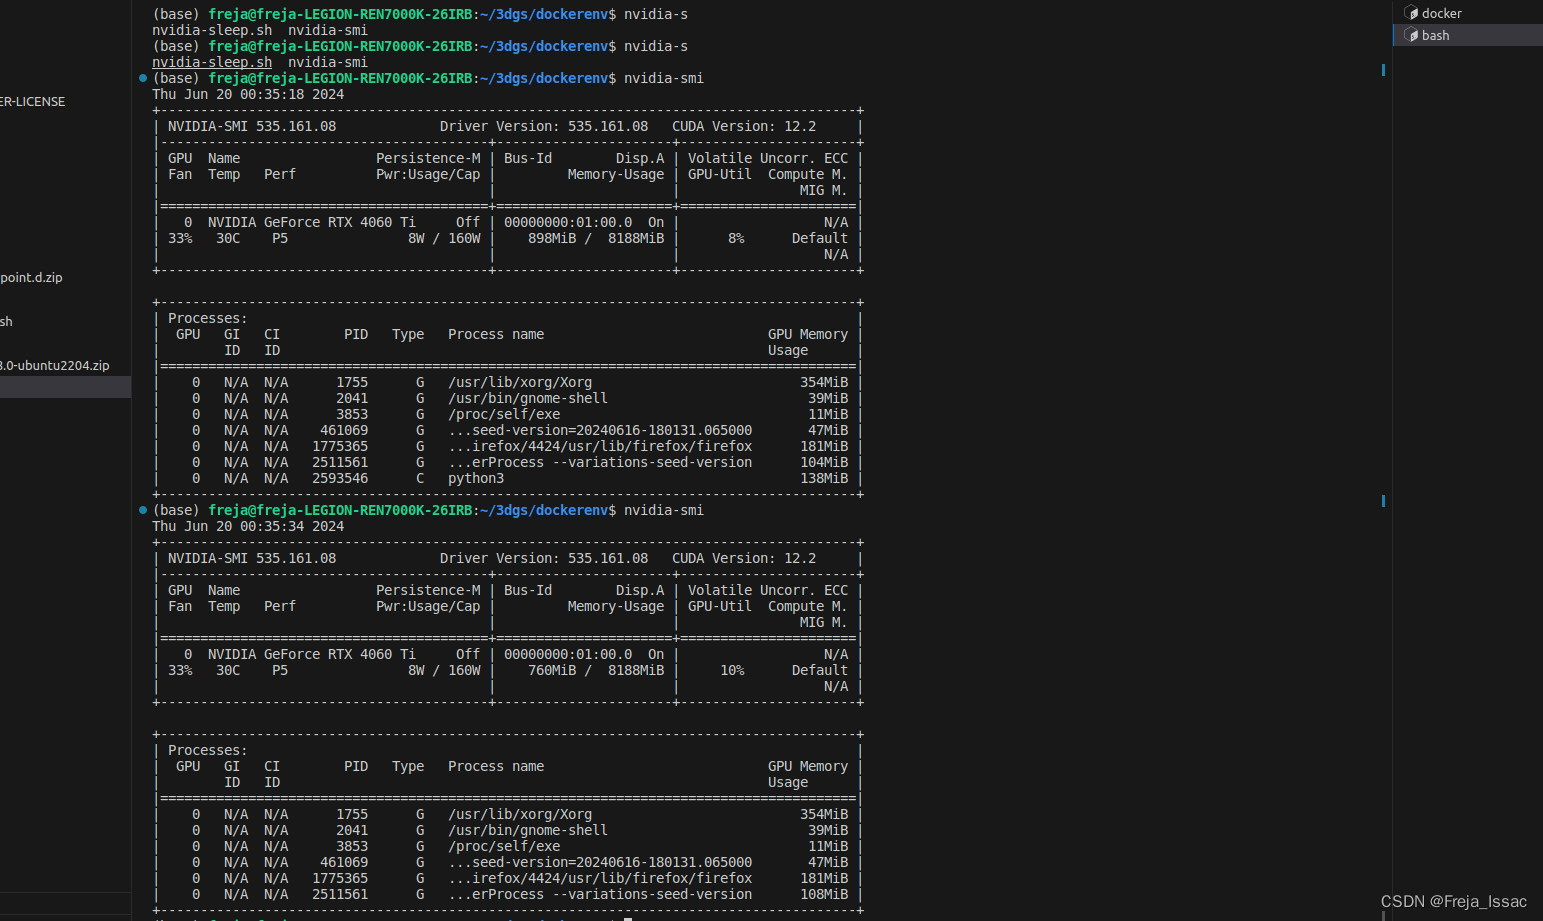Viewport: 1543px width, 921px height.
Task: Click the lower blue marker on the right edge
Action: click(1383, 501)
